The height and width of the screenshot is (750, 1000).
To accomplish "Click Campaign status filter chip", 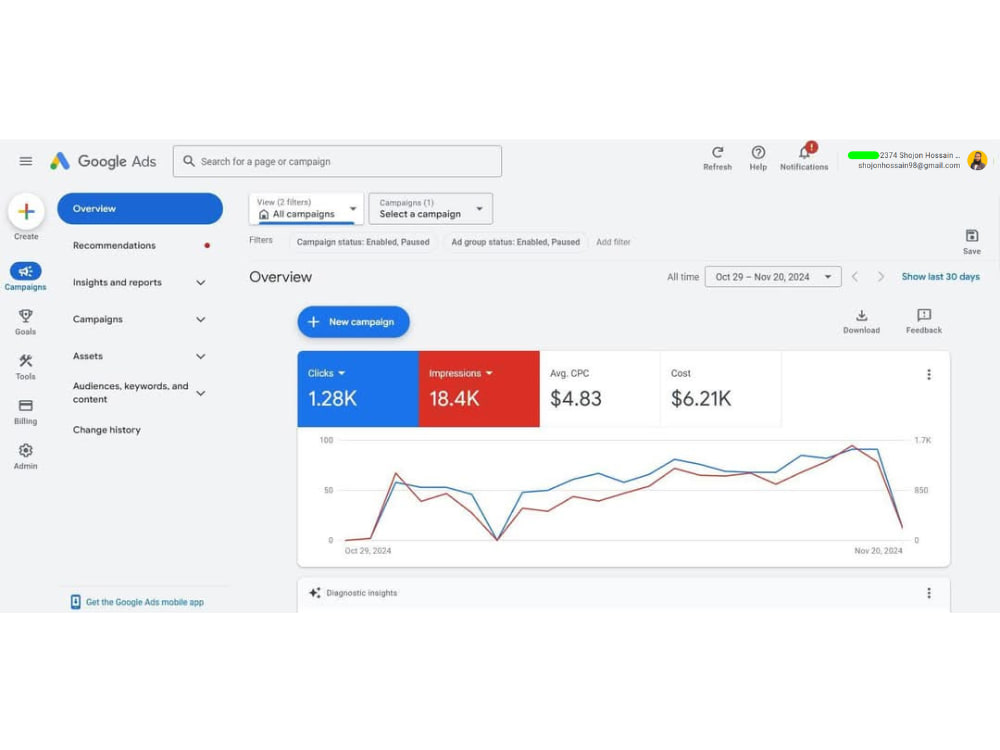I will pyautogui.click(x=363, y=242).
